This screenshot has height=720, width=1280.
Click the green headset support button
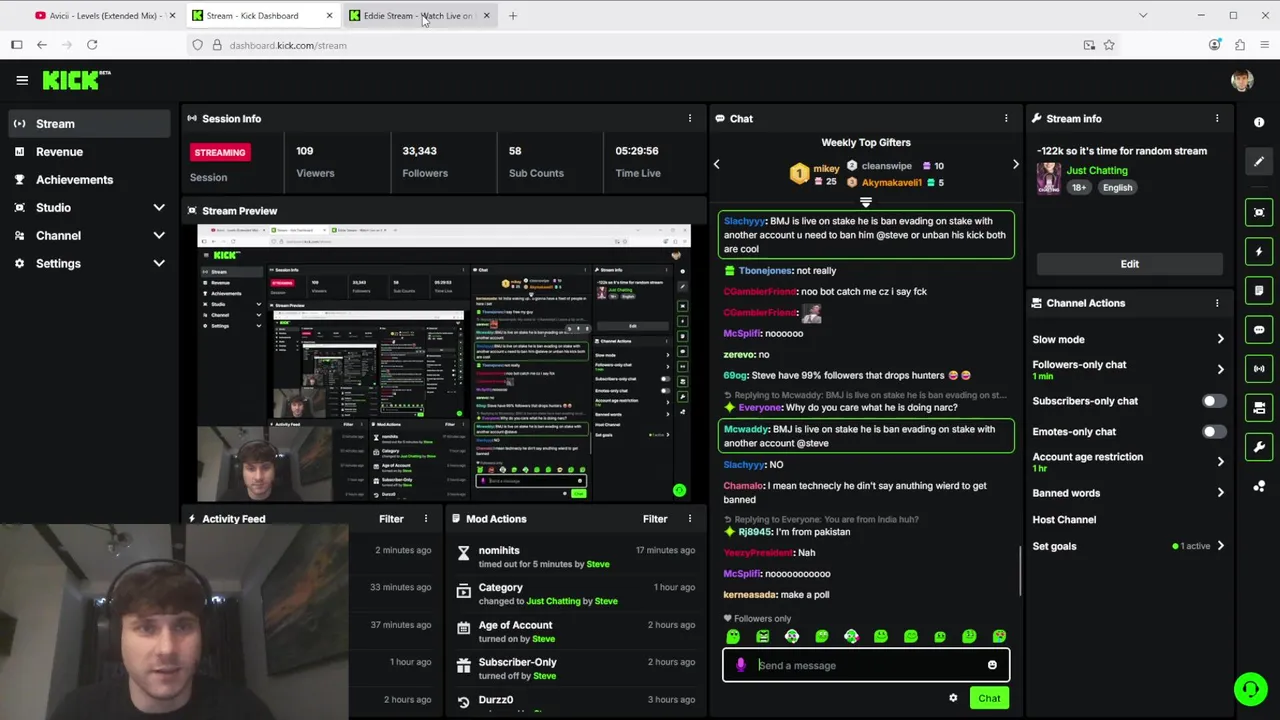(x=1250, y=689)
